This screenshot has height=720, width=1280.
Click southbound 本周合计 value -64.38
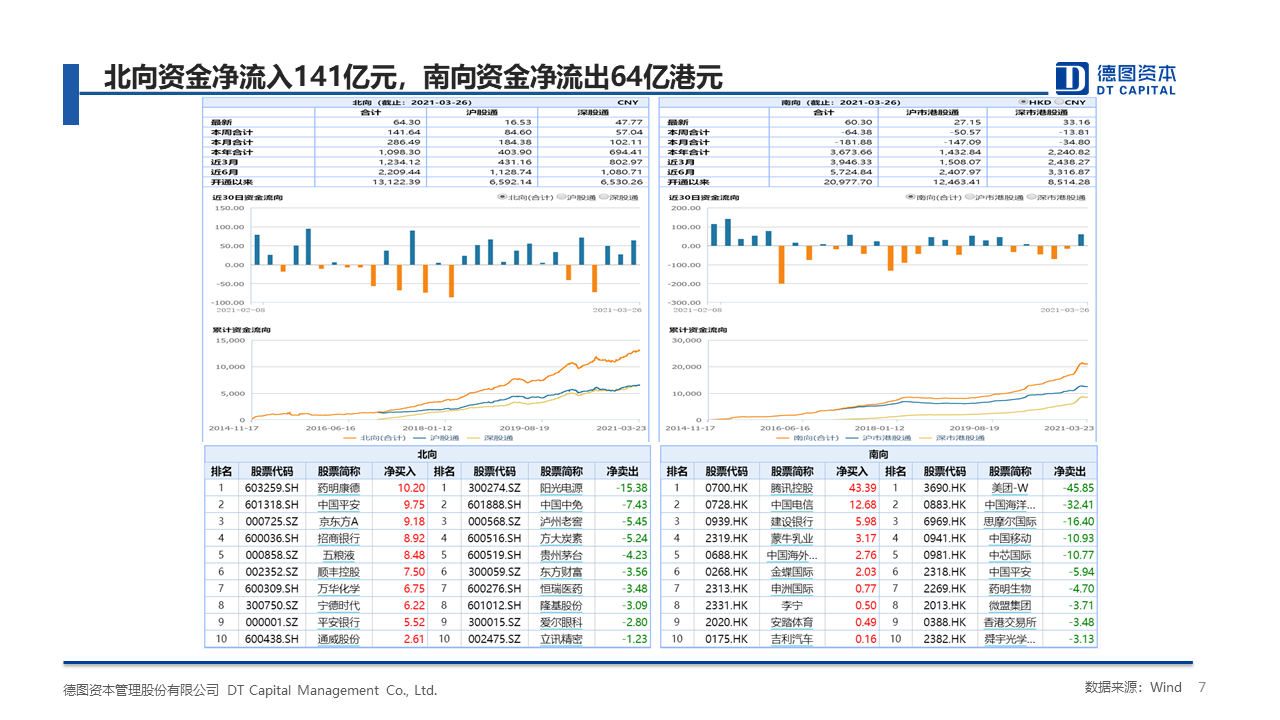[858, 132]
